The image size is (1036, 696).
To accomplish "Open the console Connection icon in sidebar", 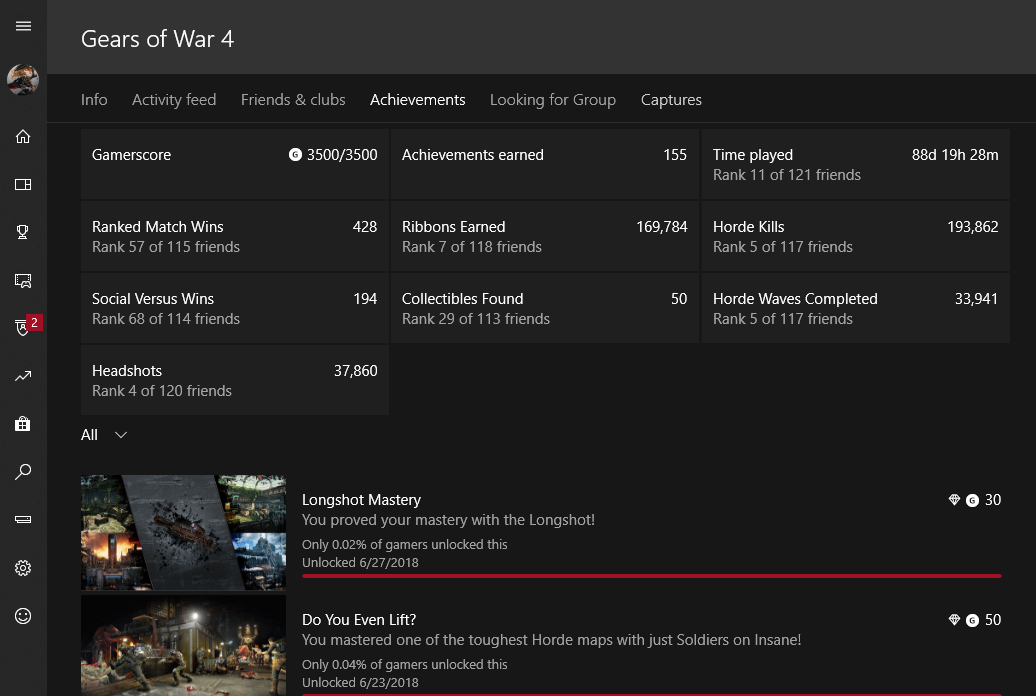I will (23, 520).
